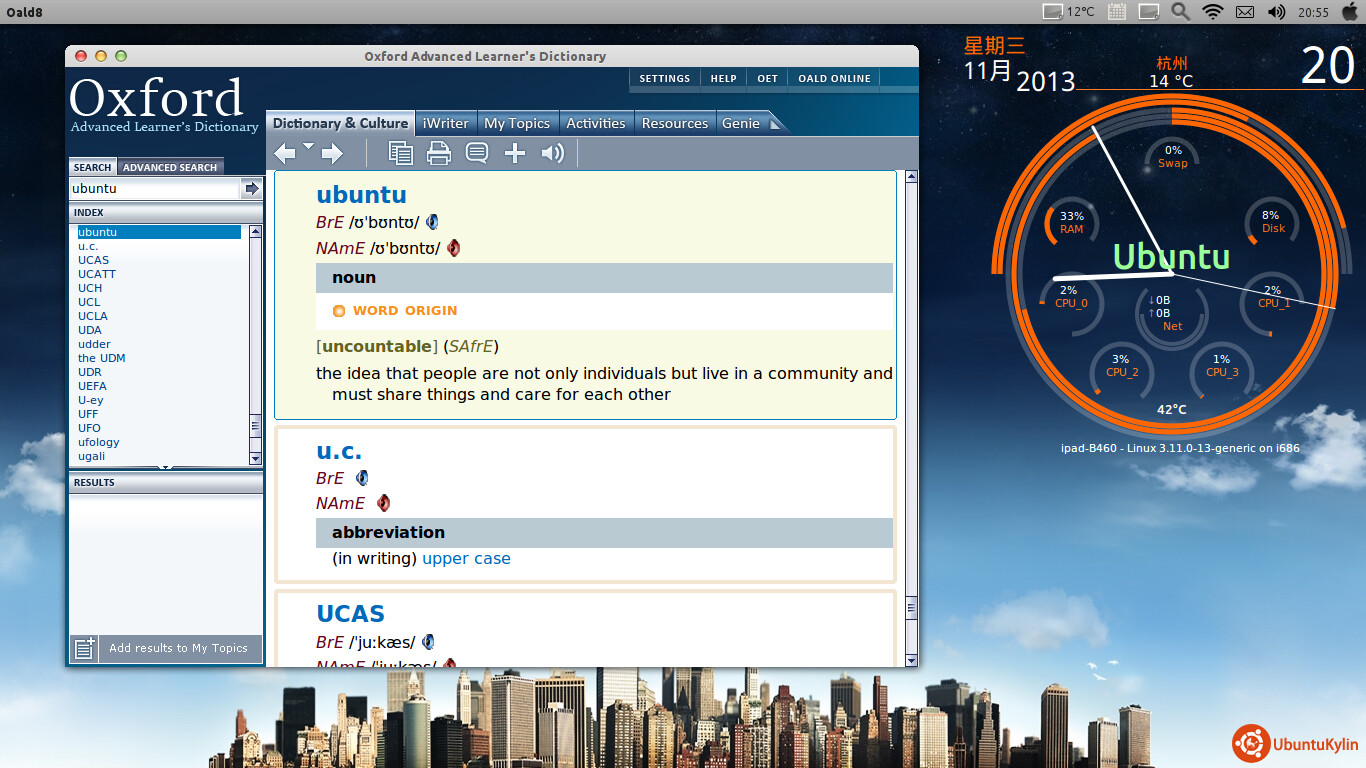Select UEFA in the index list
The height and width of the screenshot is (768, 1366).
(92, 386)
